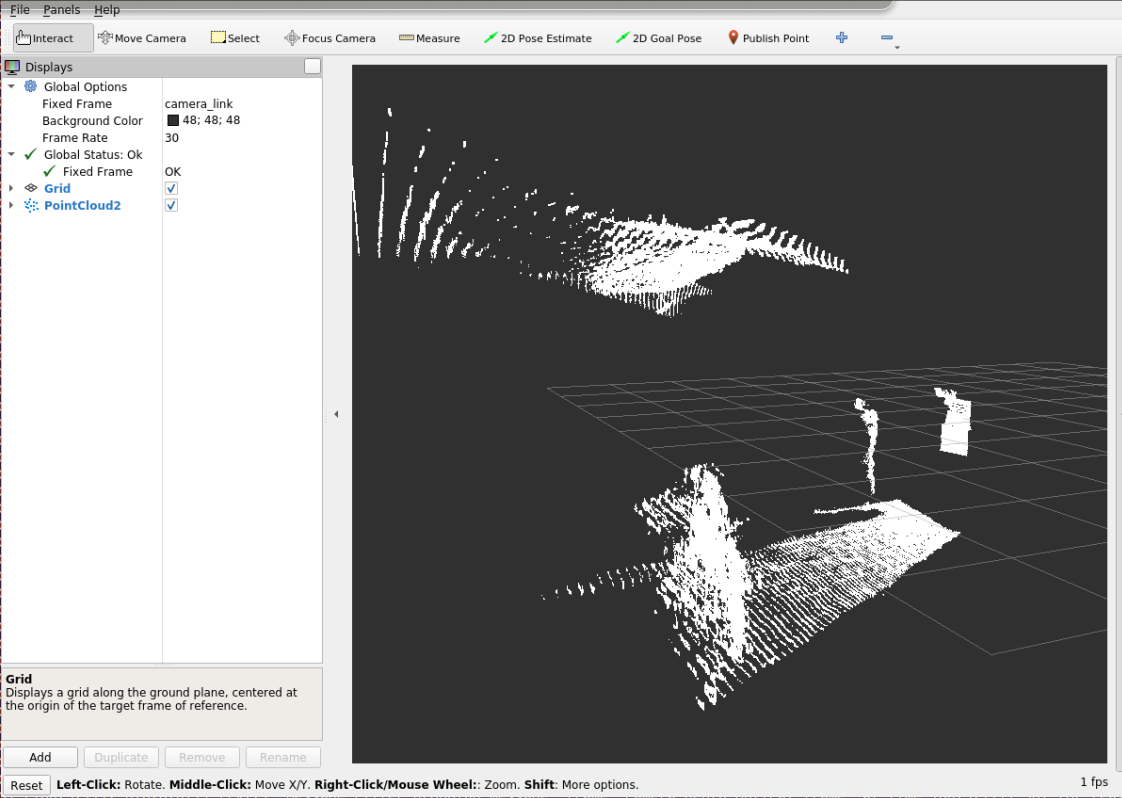Open the File menu
Screen dimensions: 1122x798
tap(19, 9)
